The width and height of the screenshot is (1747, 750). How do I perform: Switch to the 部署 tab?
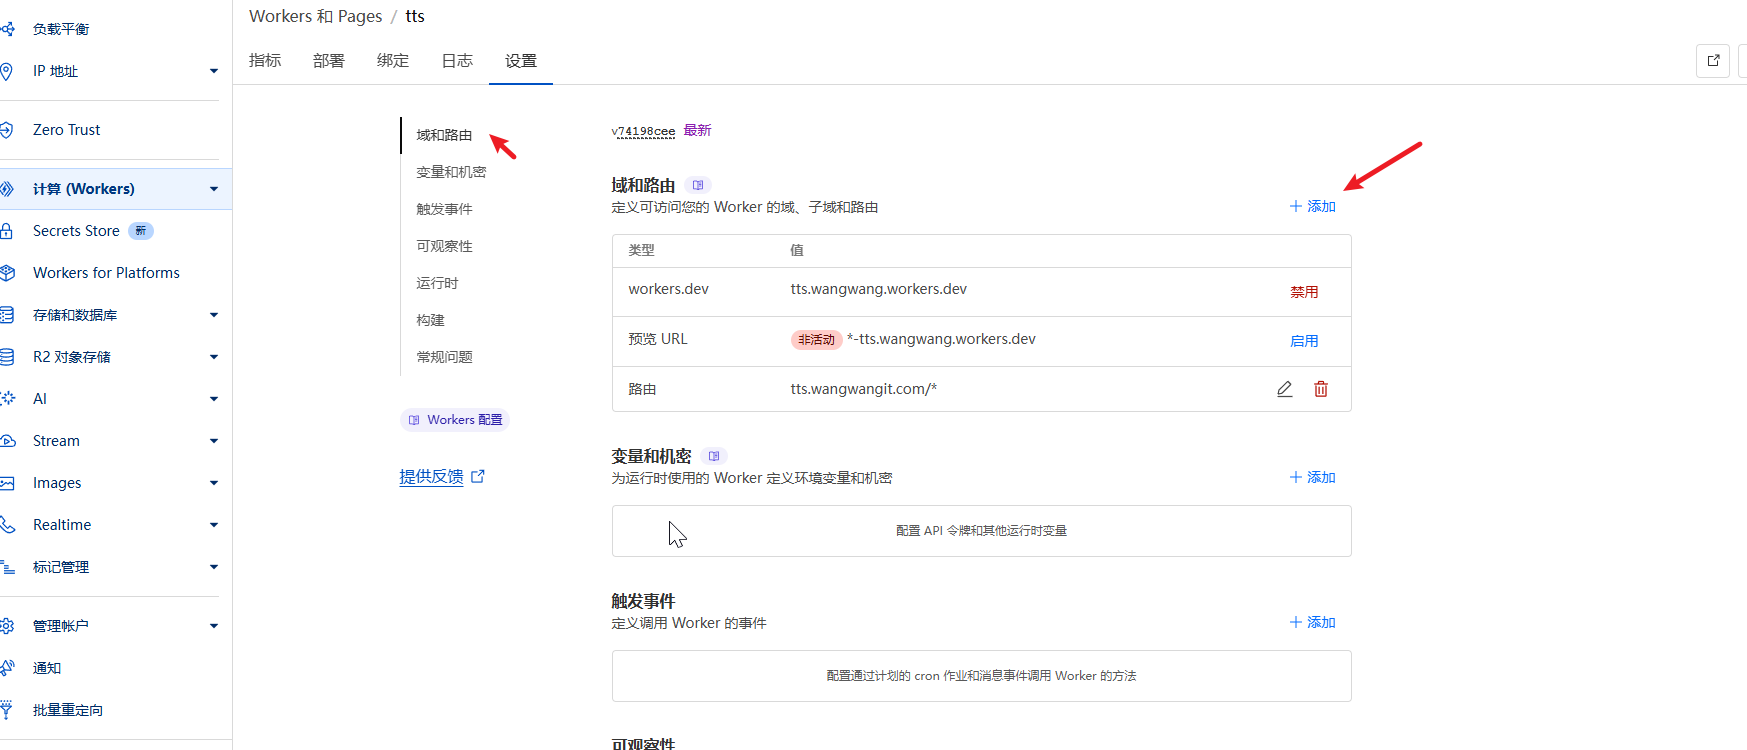(x=328, y=61)
